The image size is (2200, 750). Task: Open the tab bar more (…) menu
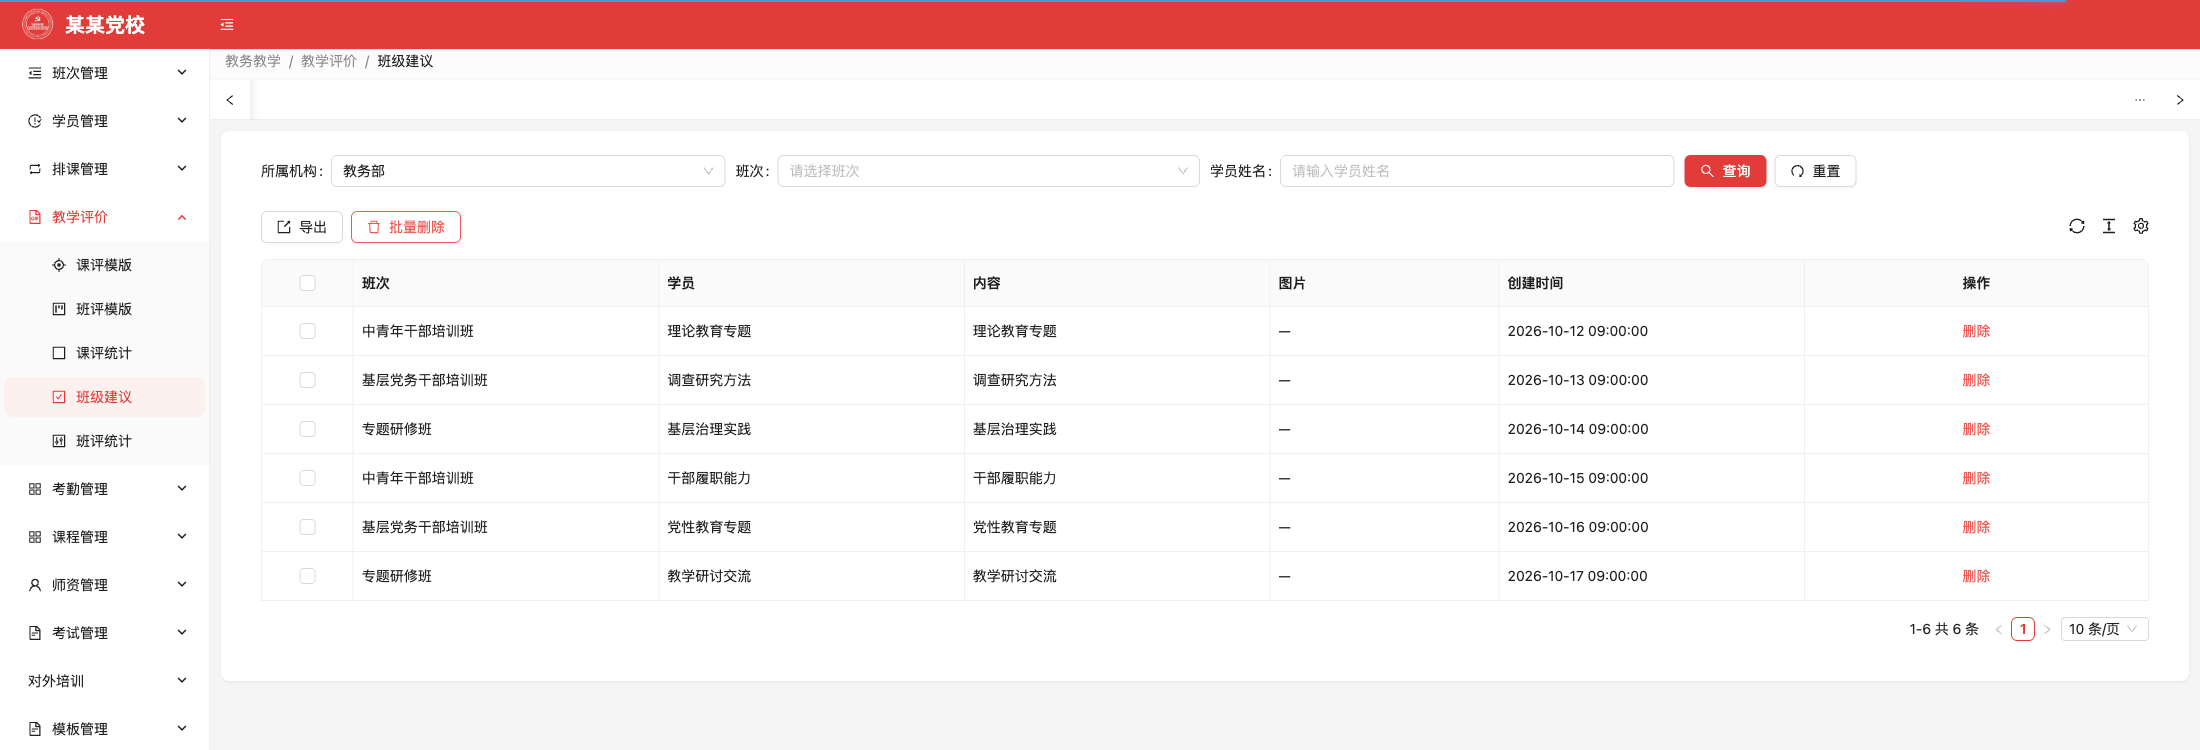click(x=2140, y=100)
